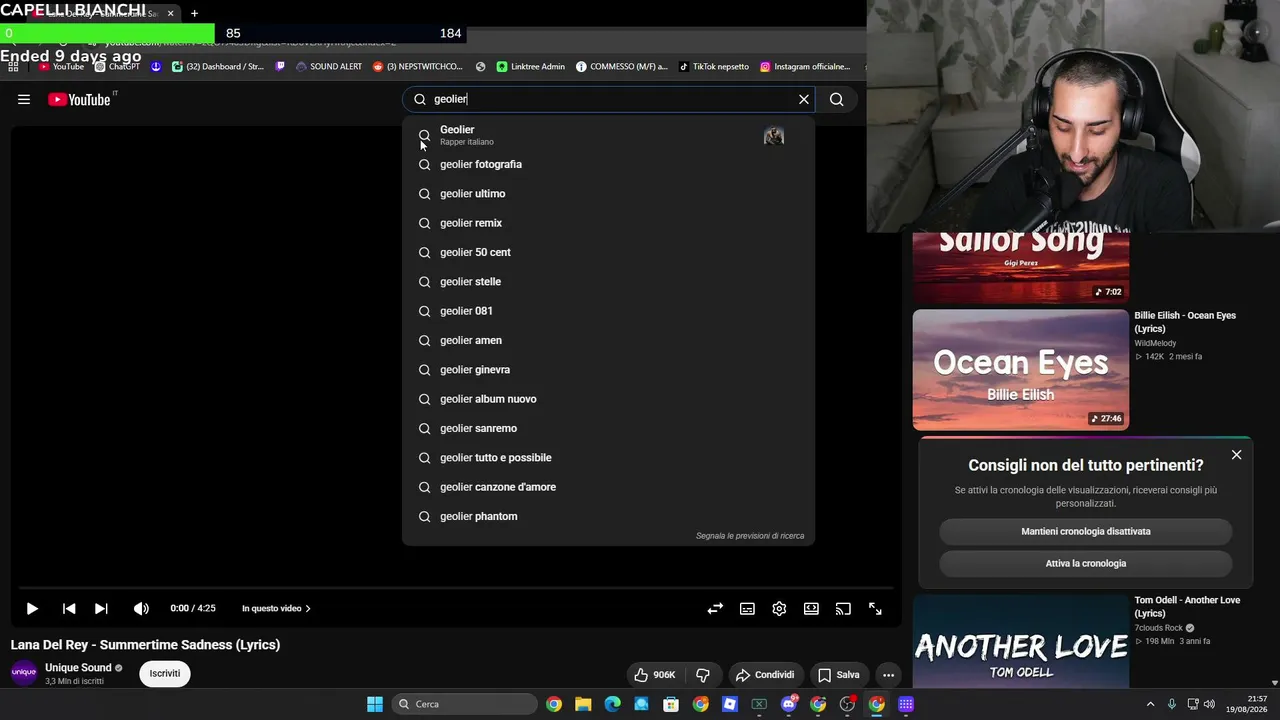1280x720 pixels.
Task: Open the Linktree Admin bookmark
Action: pos(531,67)
